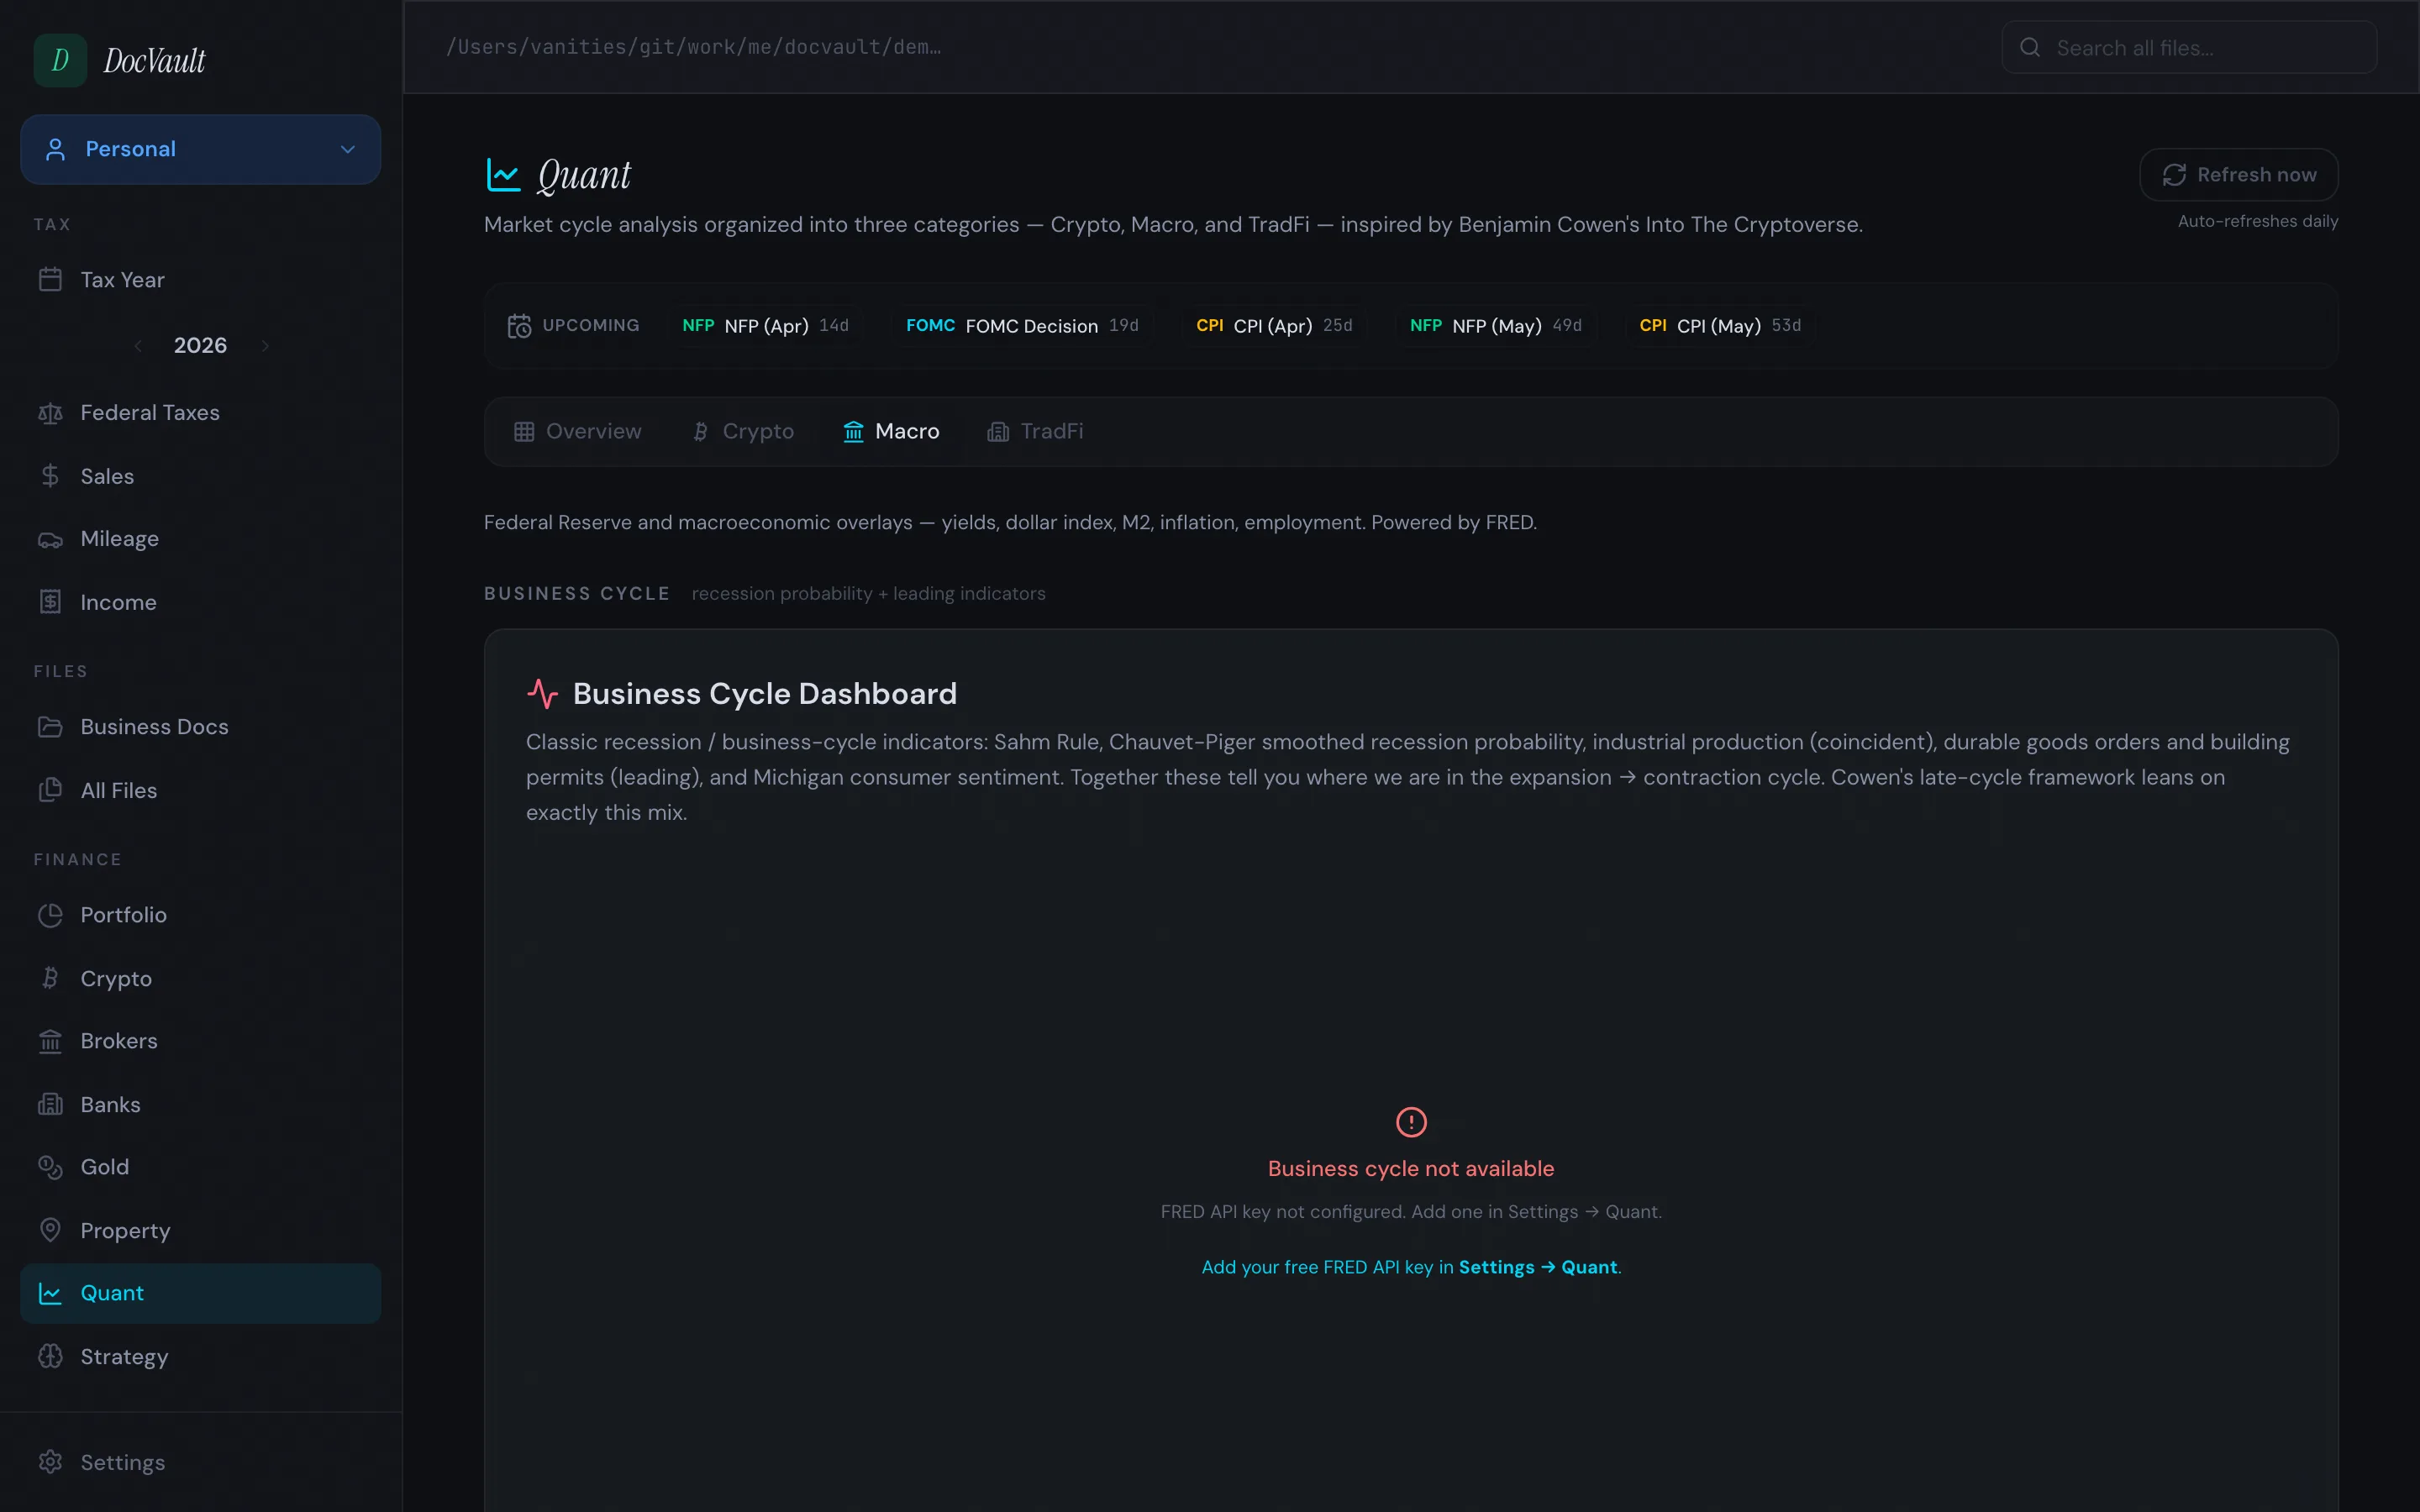Open the Strategy page

200,1356
